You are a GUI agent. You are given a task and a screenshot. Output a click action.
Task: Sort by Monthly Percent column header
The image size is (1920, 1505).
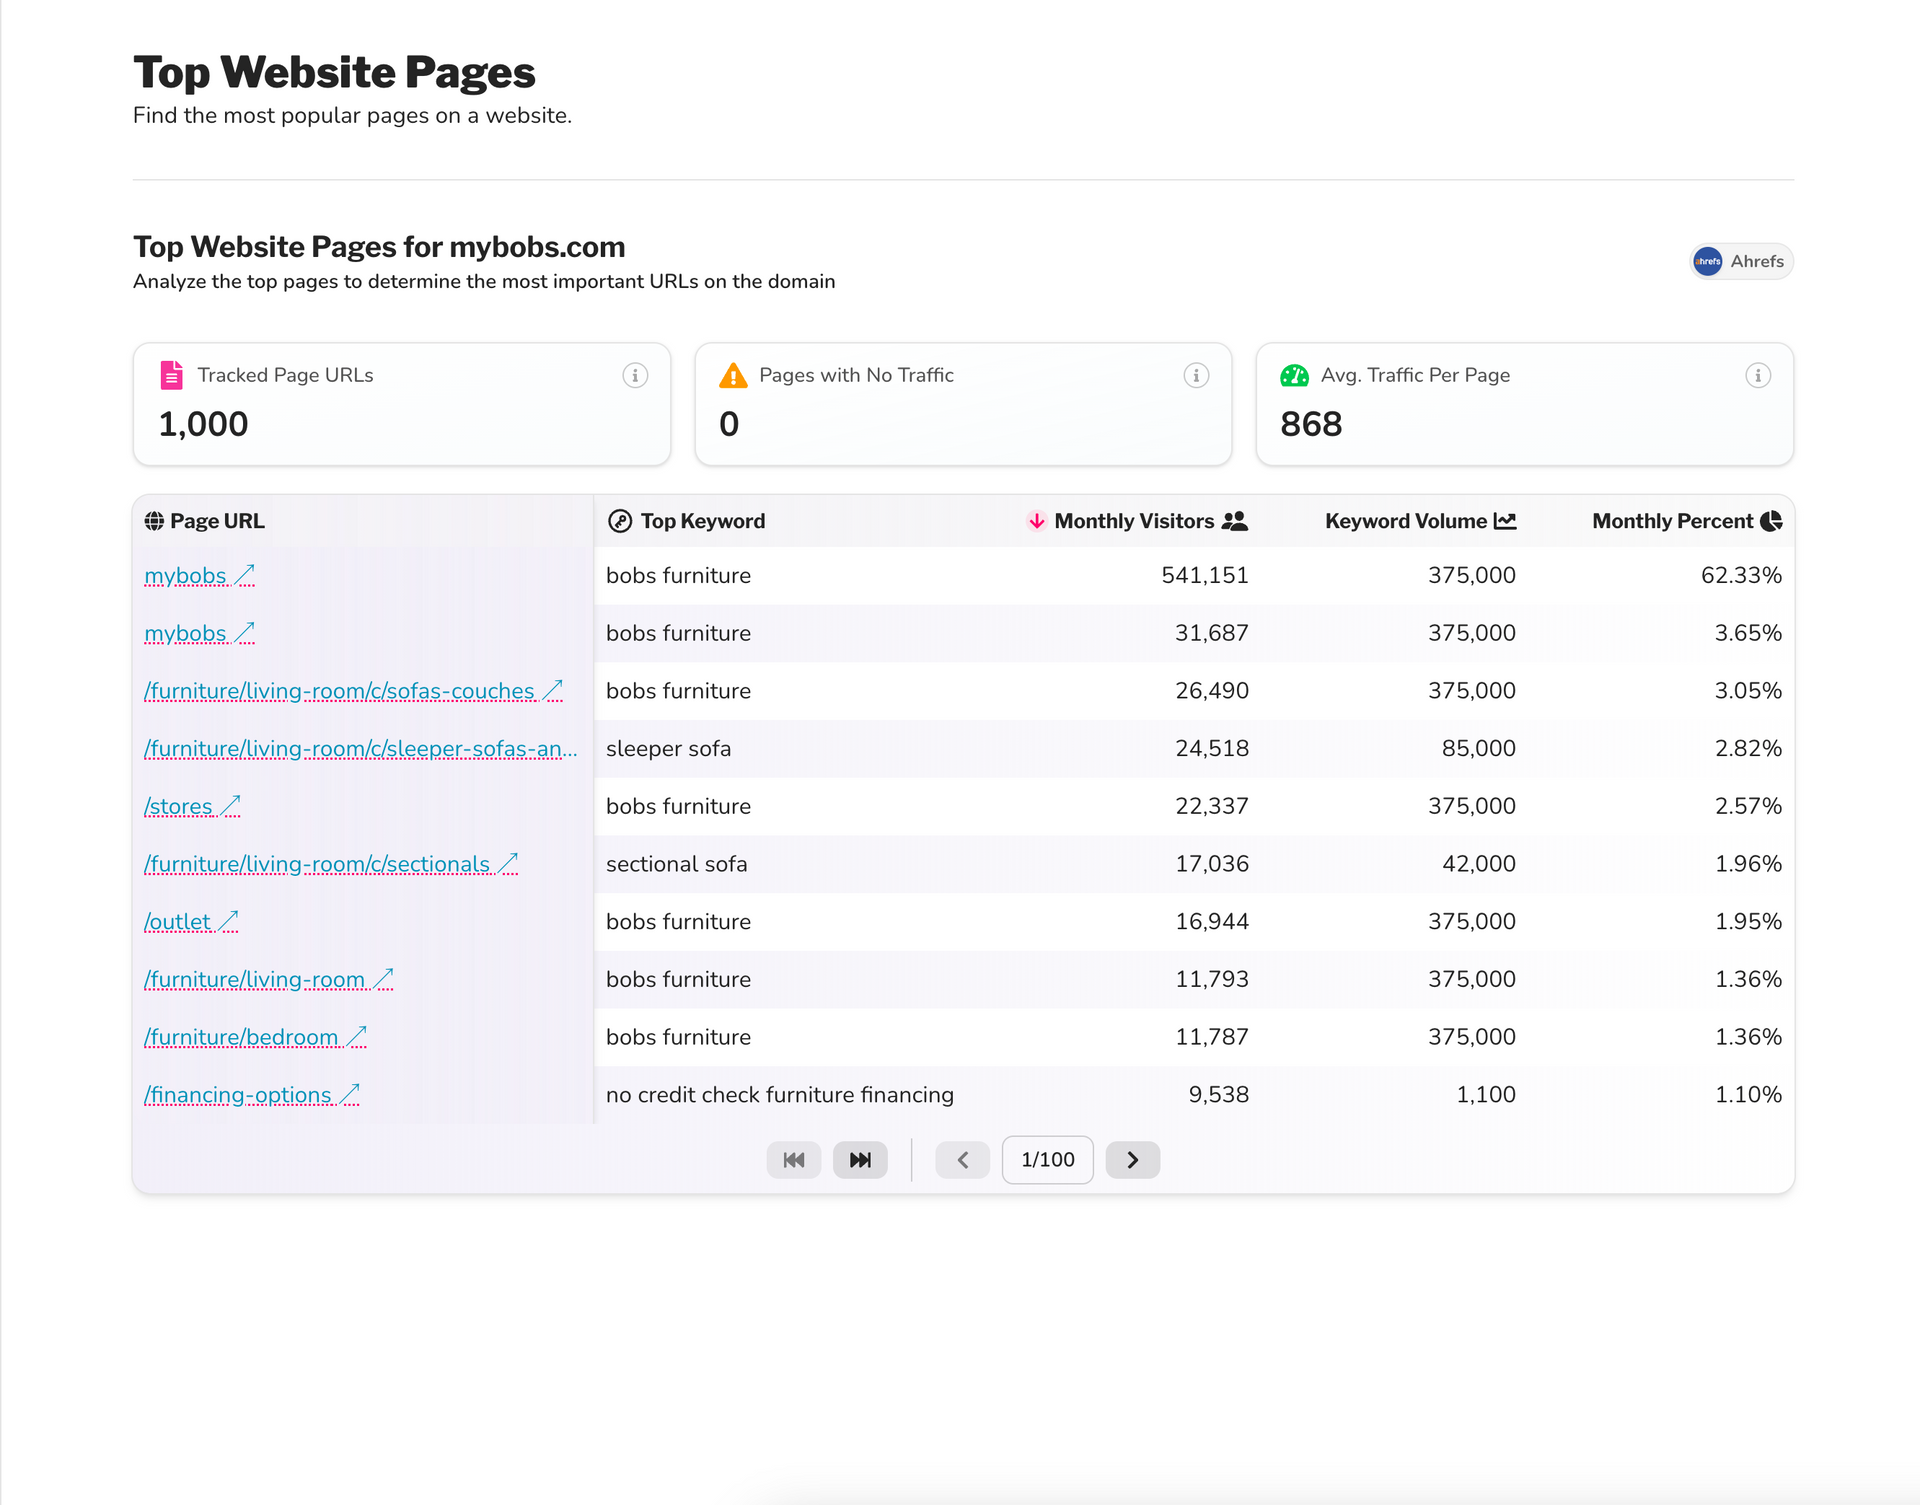click(x=1672, y=521)
